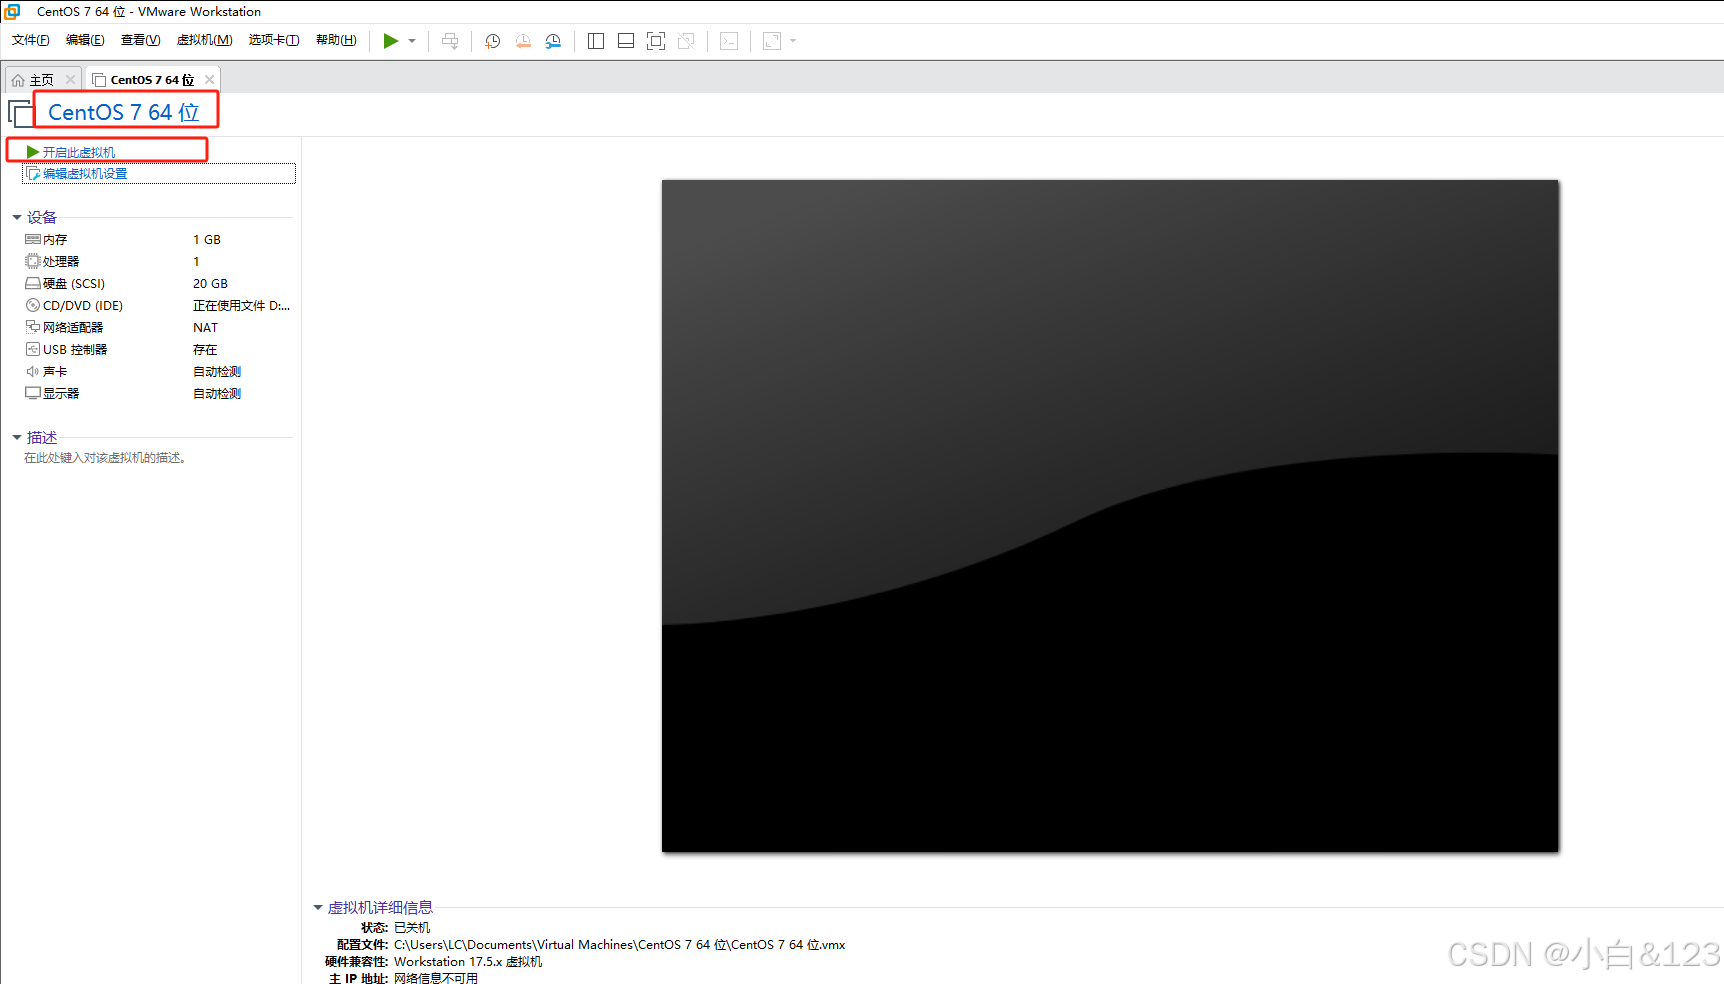
Task: Click the full screen mode toolbar icon
Action: point(656,41)
